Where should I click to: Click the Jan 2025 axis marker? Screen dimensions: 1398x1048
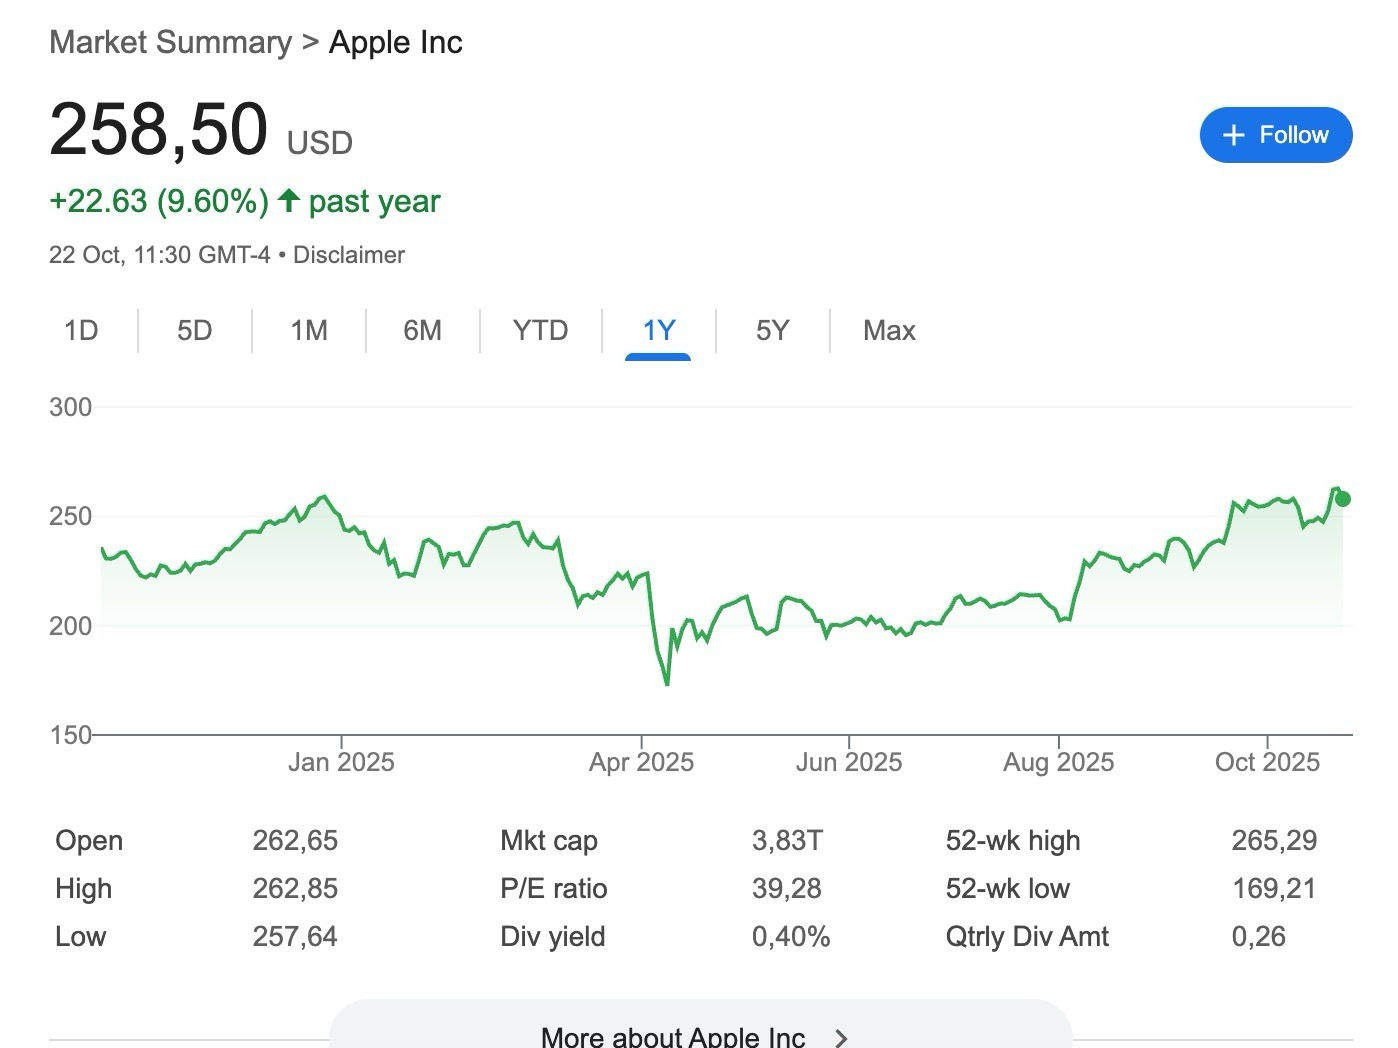click(x=341, y=762)
